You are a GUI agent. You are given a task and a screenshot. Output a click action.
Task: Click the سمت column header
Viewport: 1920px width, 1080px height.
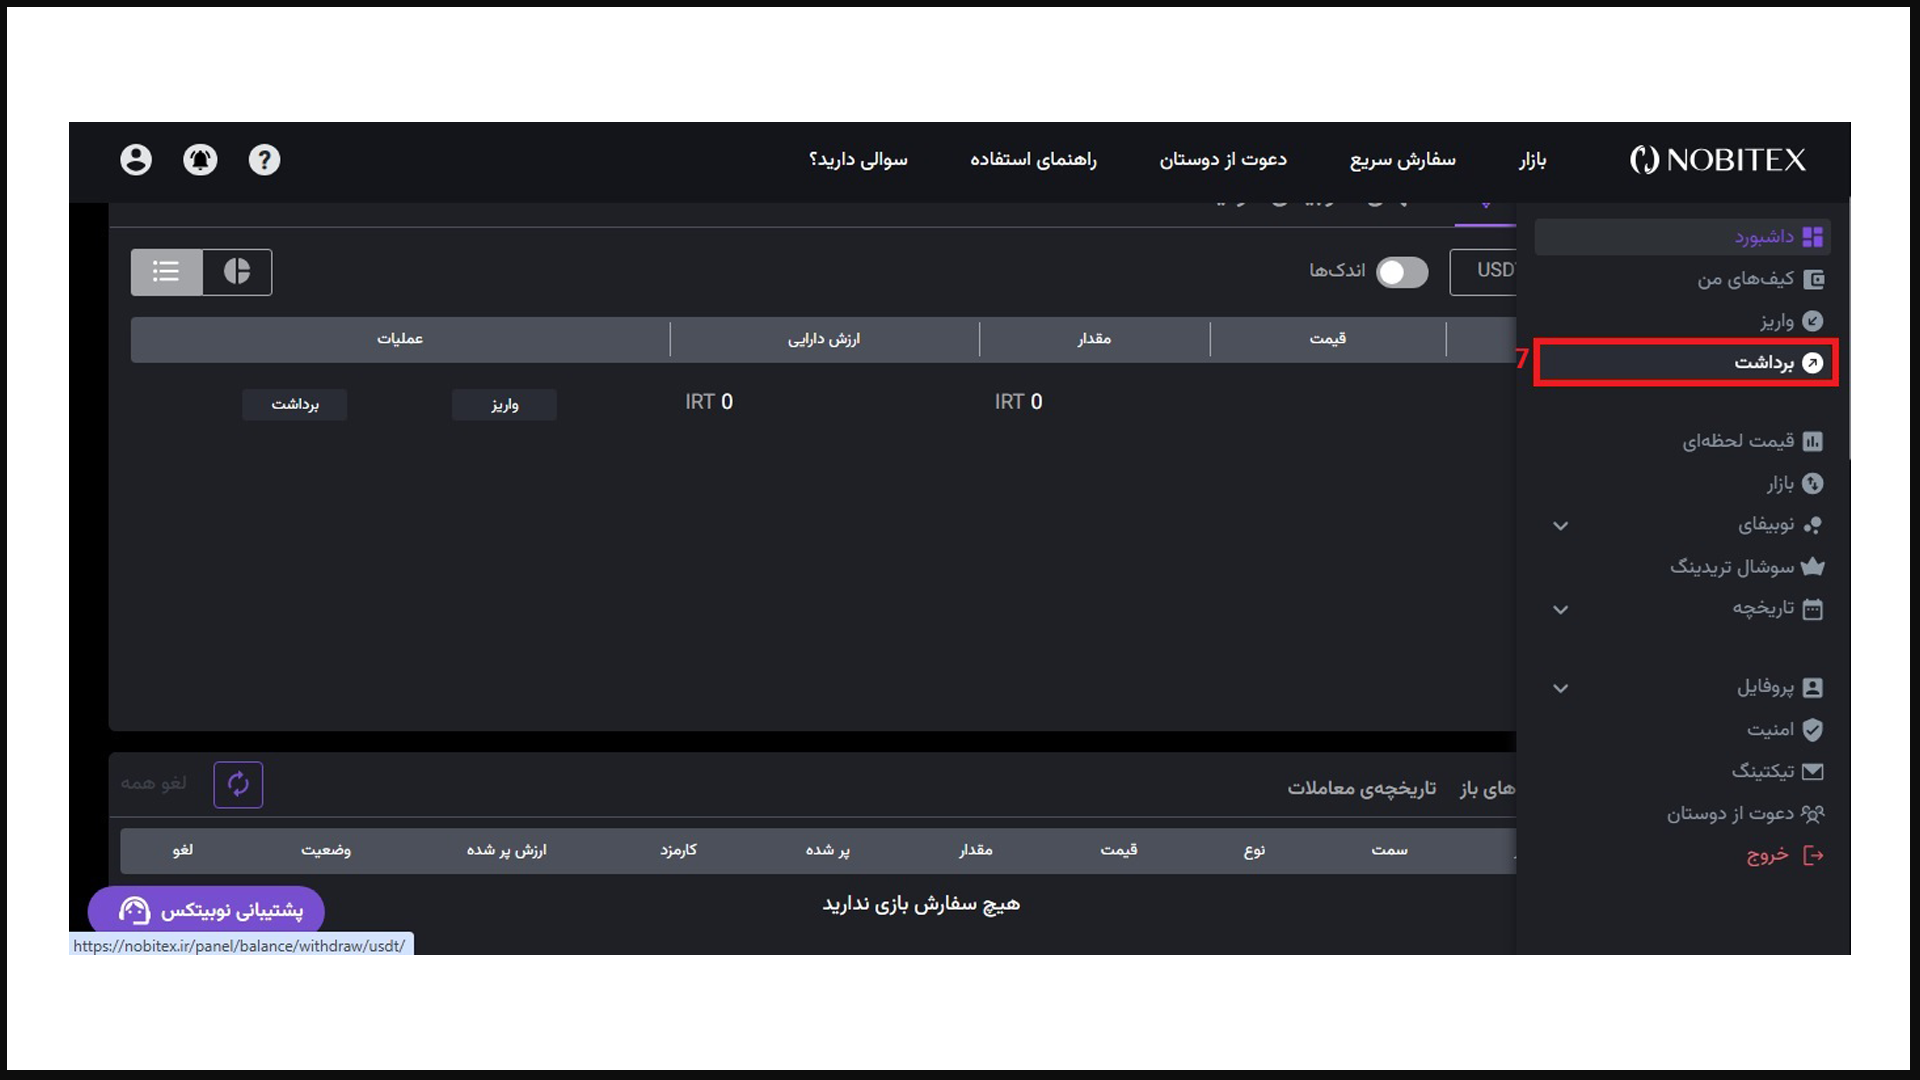click(1389, 850)
